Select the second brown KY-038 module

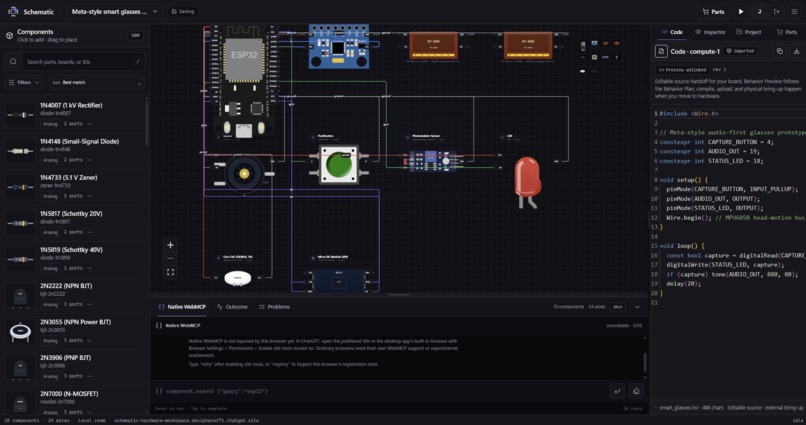pyautogui.click(x=528, y=46)
